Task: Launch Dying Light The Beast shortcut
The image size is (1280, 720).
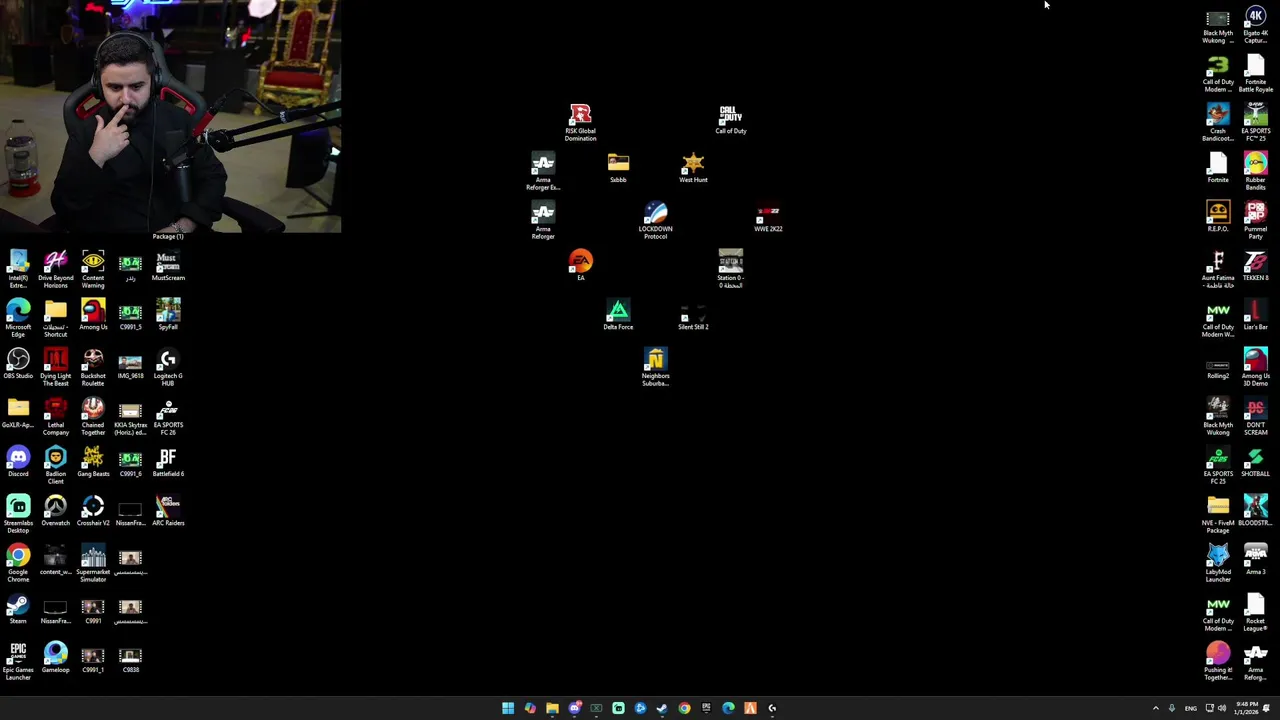Action: point(55,368)
